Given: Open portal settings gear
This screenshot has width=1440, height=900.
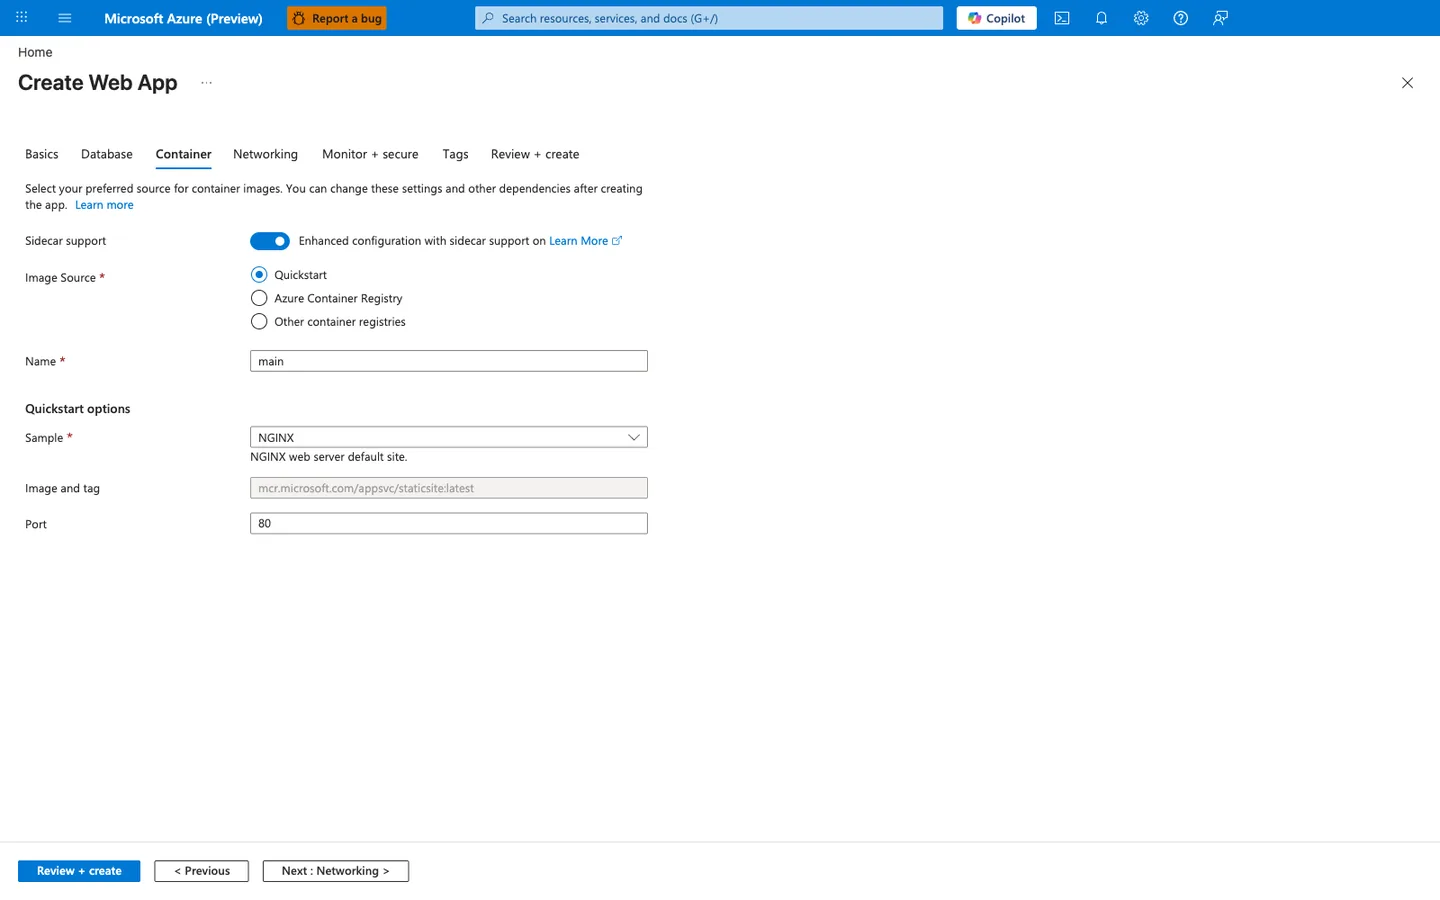Looking at the screenshot, I should (1141, 18).
